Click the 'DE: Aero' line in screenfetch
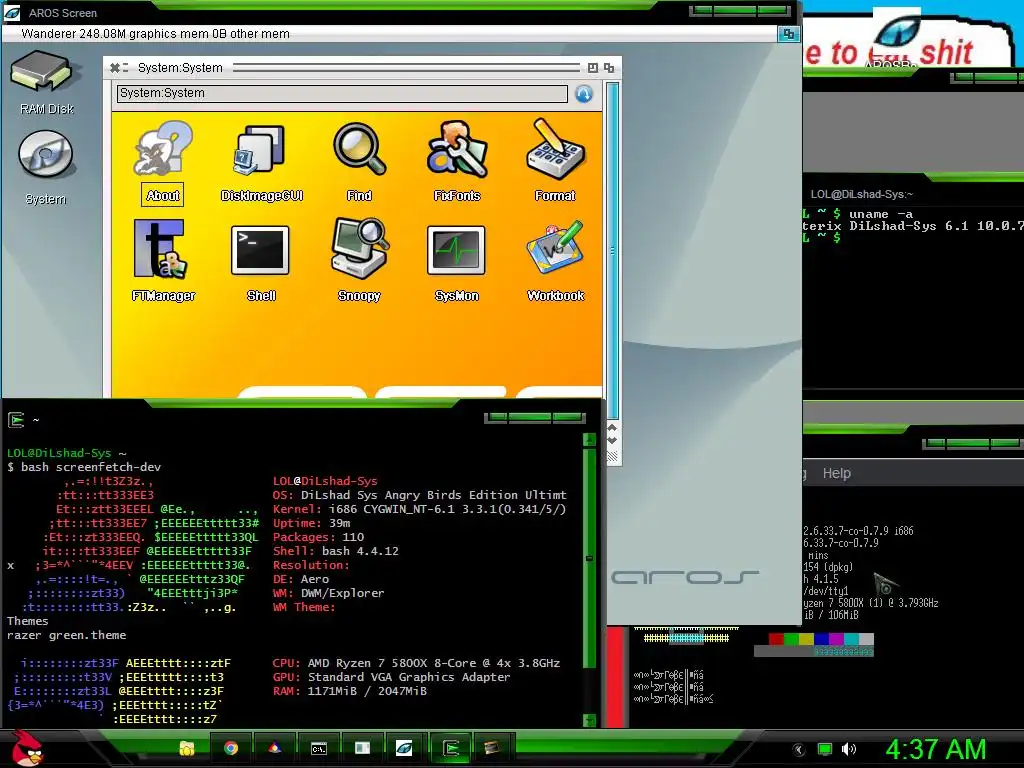 (301, 579)
